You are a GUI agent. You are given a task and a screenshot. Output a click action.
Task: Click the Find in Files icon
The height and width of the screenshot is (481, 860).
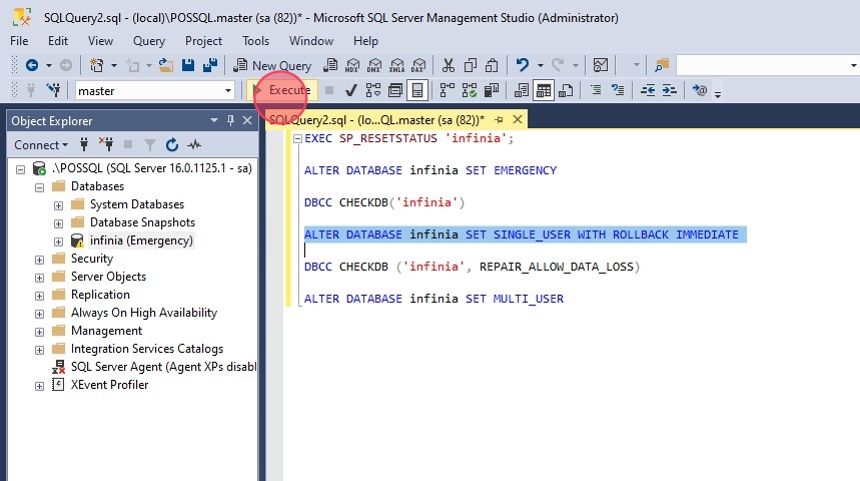662,65
